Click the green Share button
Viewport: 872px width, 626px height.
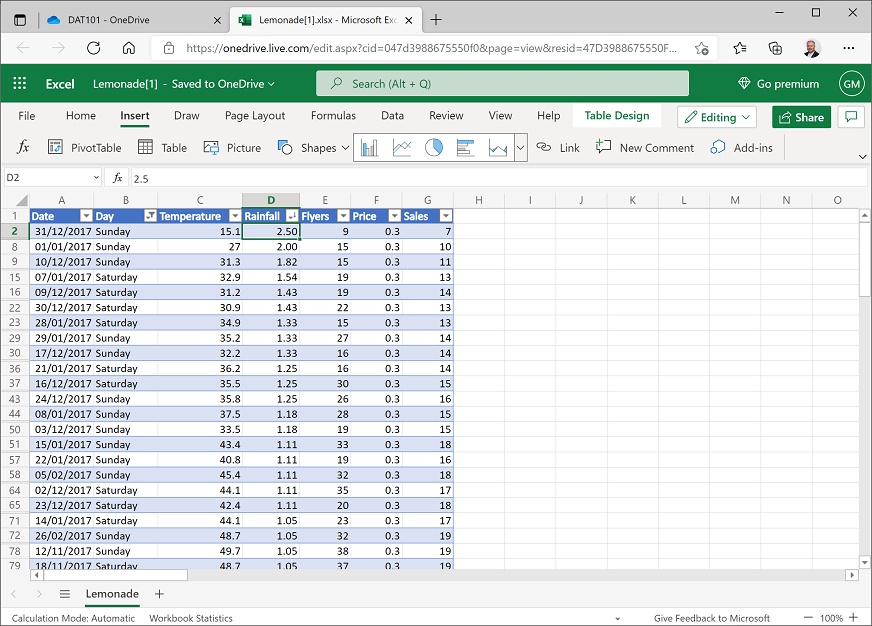pos(801,115)
